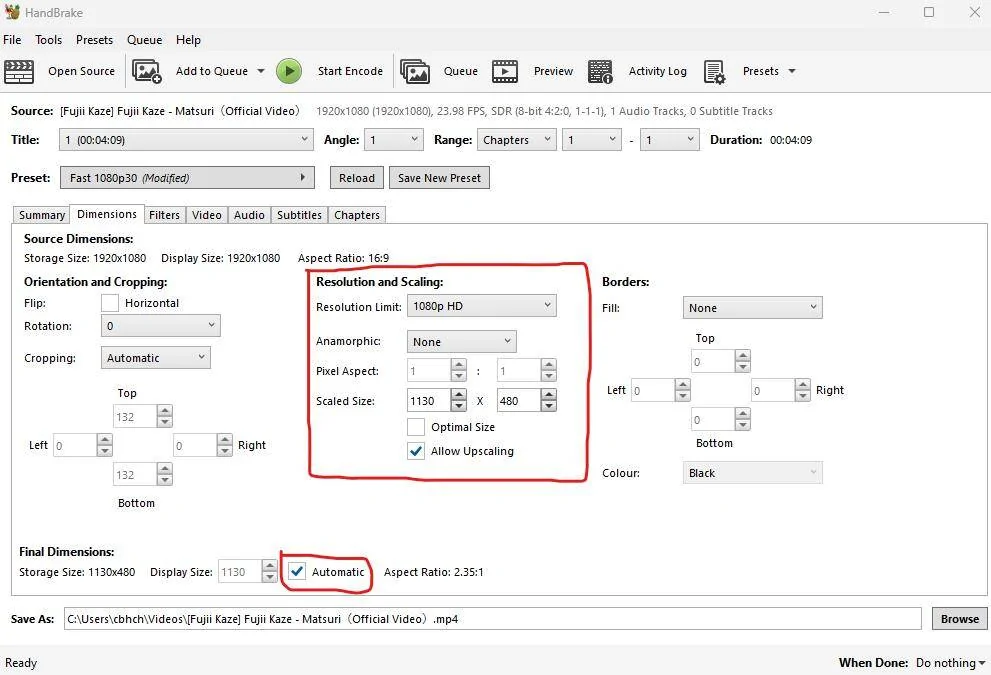
Task: Open the Anamorphic None dropdown
Action: point(461,341)
